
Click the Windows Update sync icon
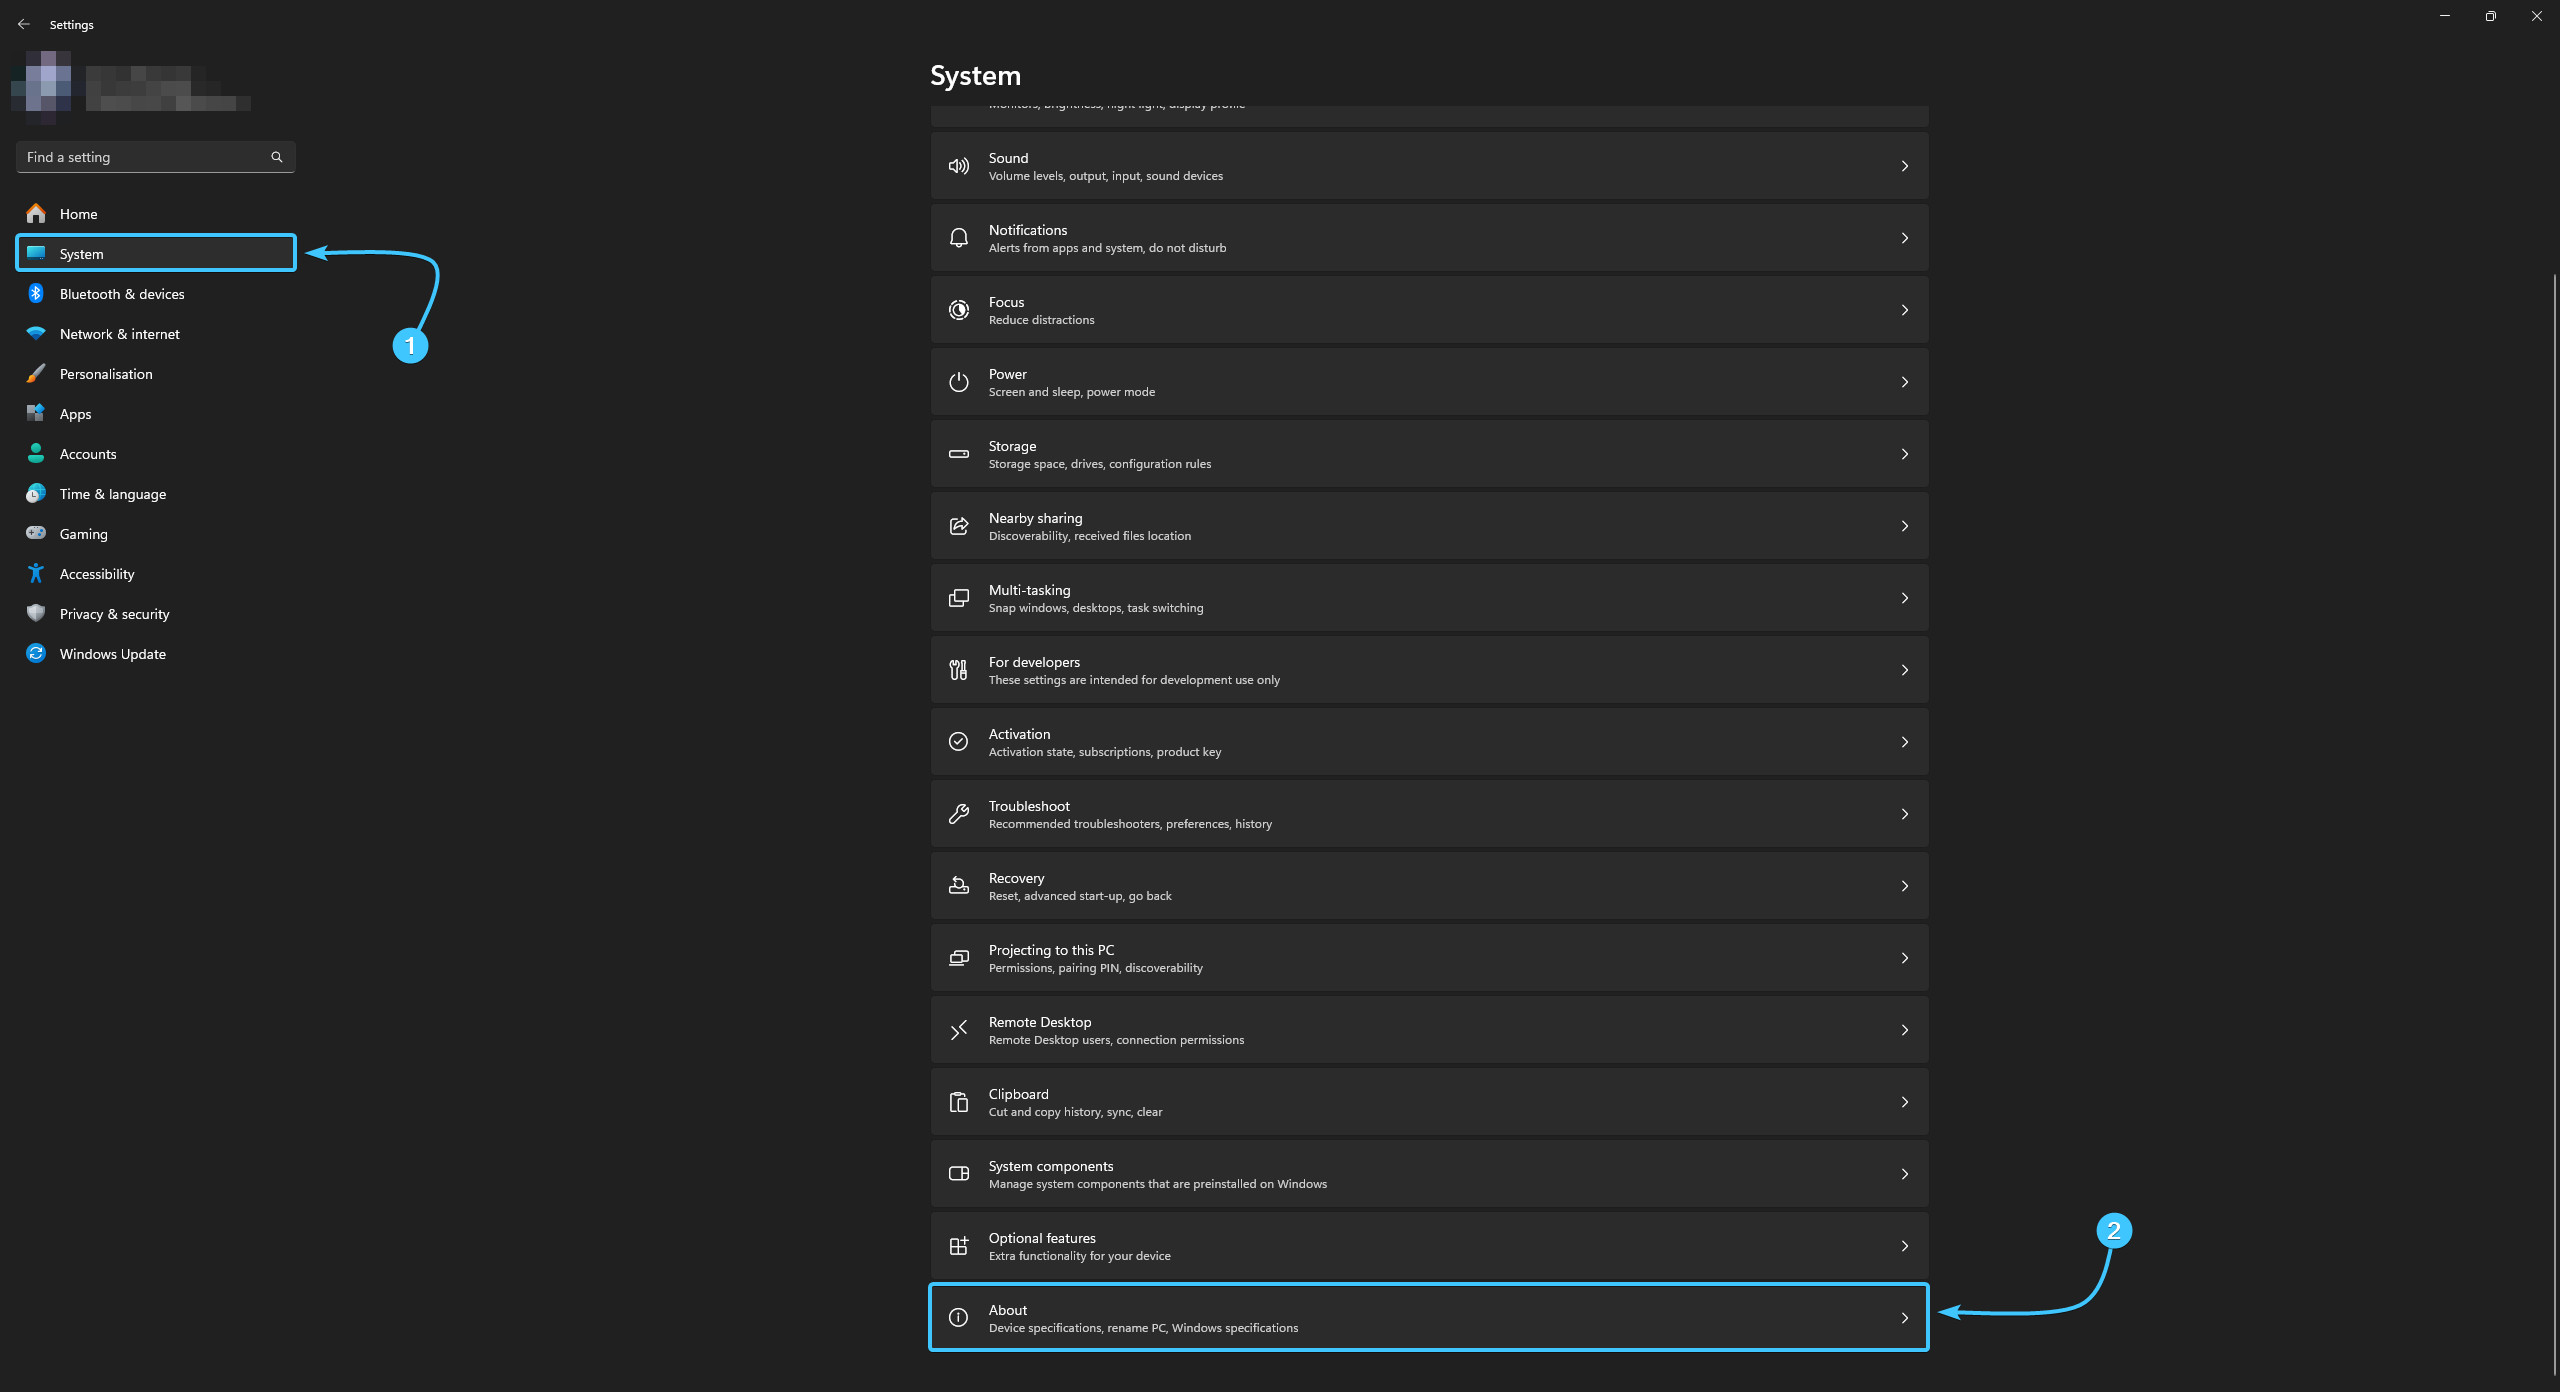pyautogui.click(x=36, y=653)
